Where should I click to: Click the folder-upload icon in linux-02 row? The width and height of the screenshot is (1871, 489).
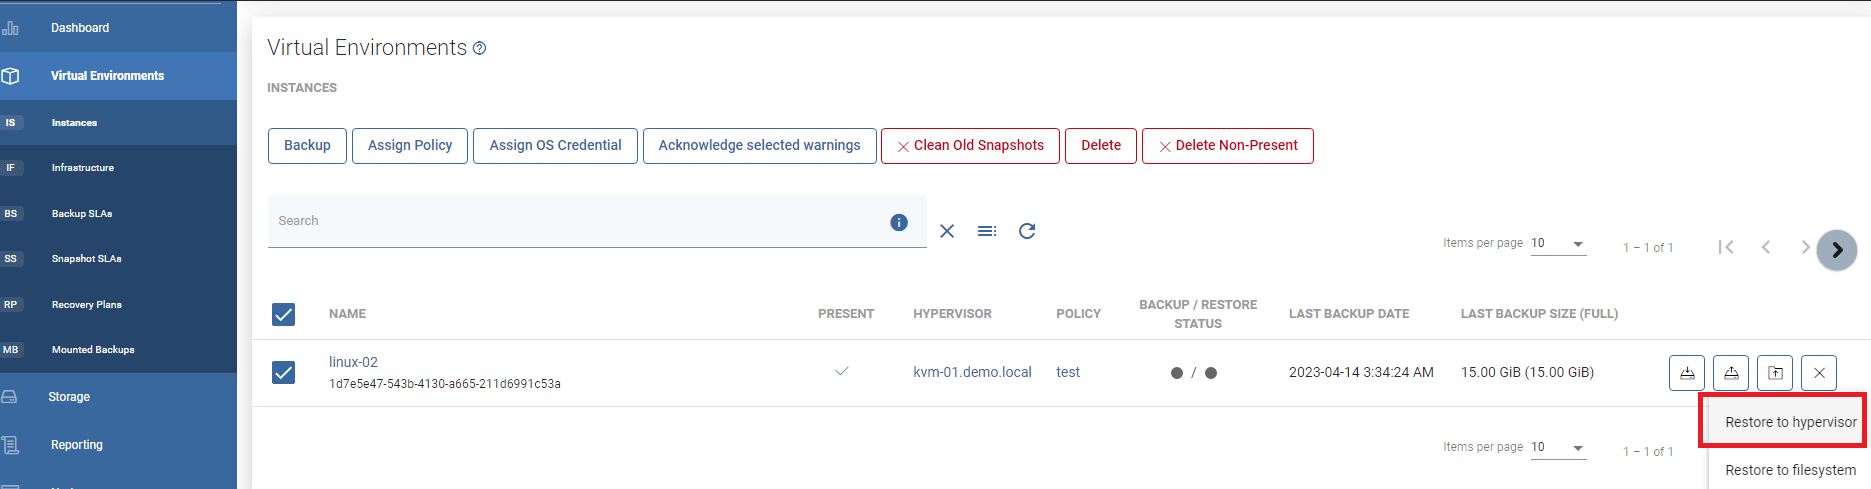pyautogui.click(x=1775, y=373)
